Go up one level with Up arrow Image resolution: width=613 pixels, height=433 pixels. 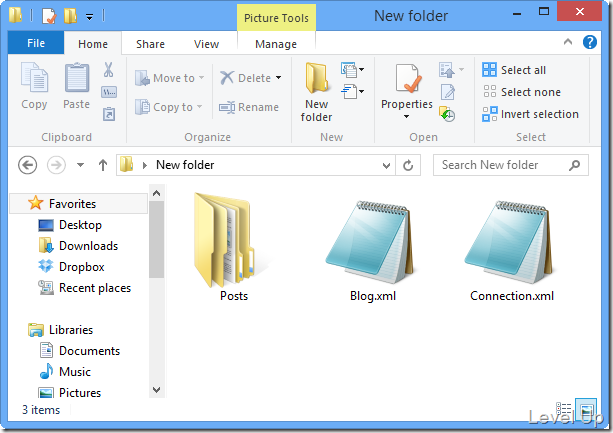[102, 165]
